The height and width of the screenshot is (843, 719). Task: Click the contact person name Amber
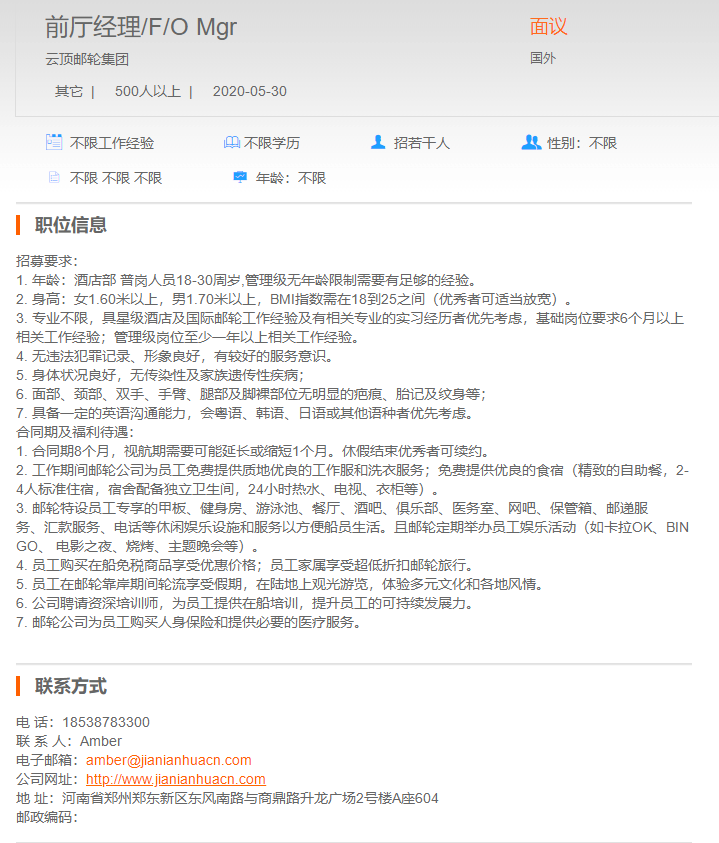[x=106, y=741]
